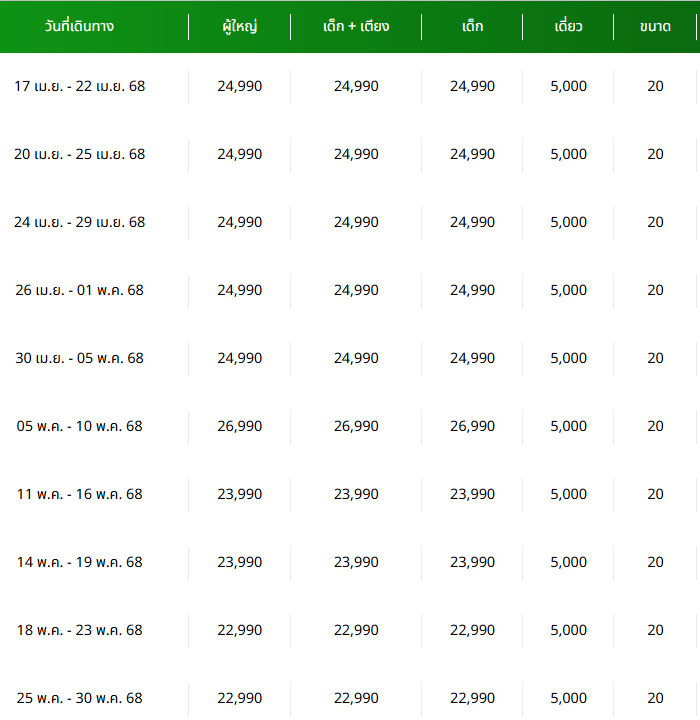Select the 17 เม.ย. - 22 เม.ย. 68 date row
Viewport: 700px width, 720px height.
[350, 86]
